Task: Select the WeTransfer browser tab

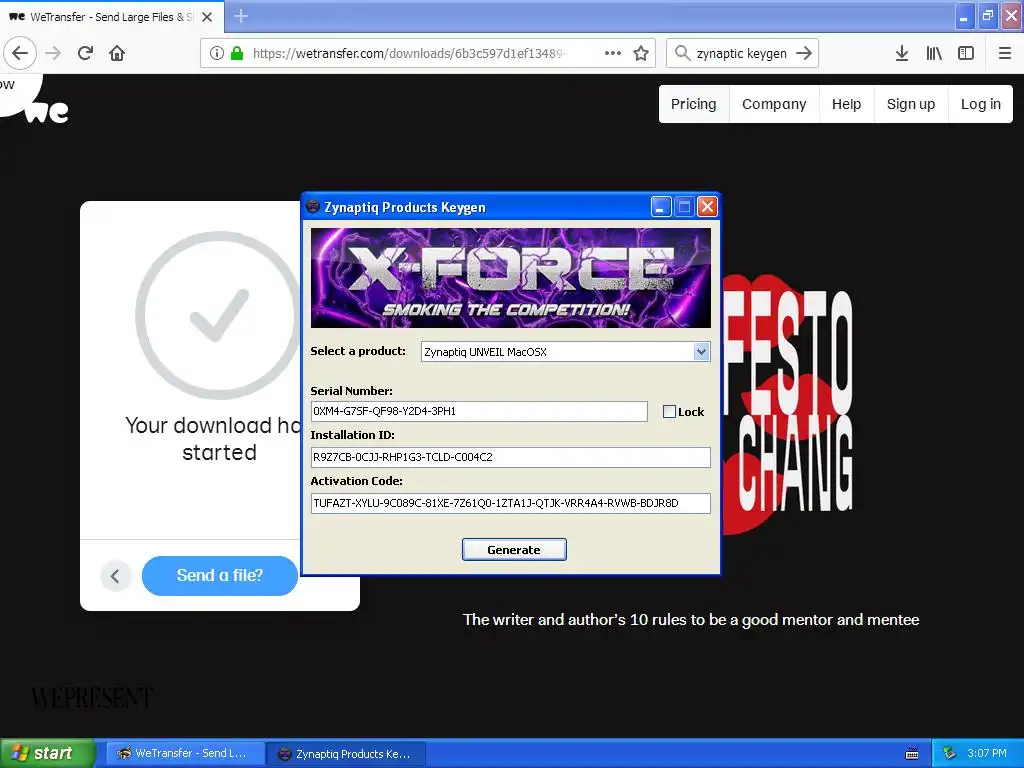Action: coord(111,17)
